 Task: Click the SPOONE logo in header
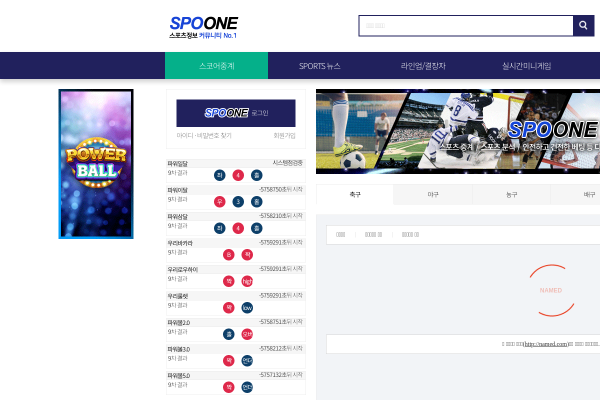pos(204,27)
